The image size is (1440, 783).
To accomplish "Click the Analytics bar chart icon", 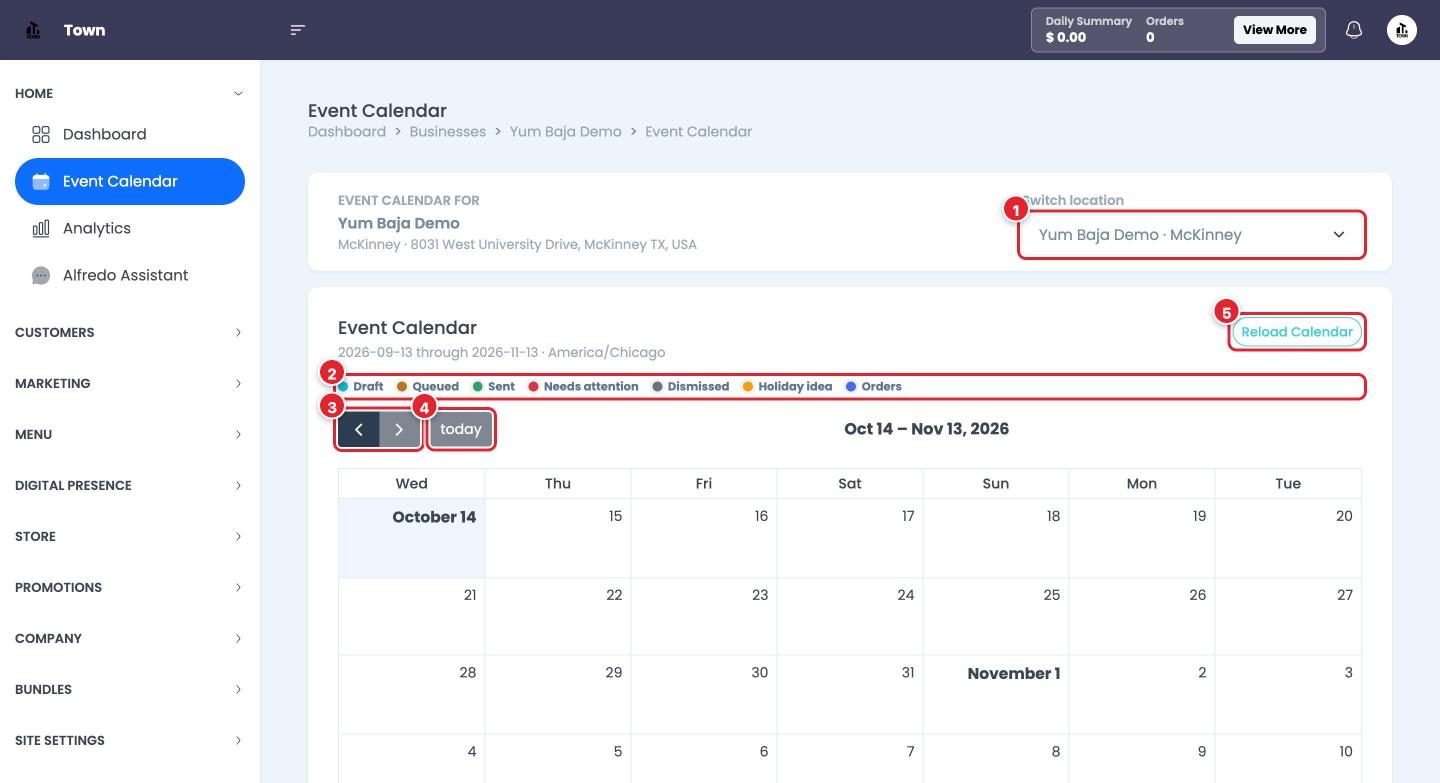I will (x=41, y=228).
